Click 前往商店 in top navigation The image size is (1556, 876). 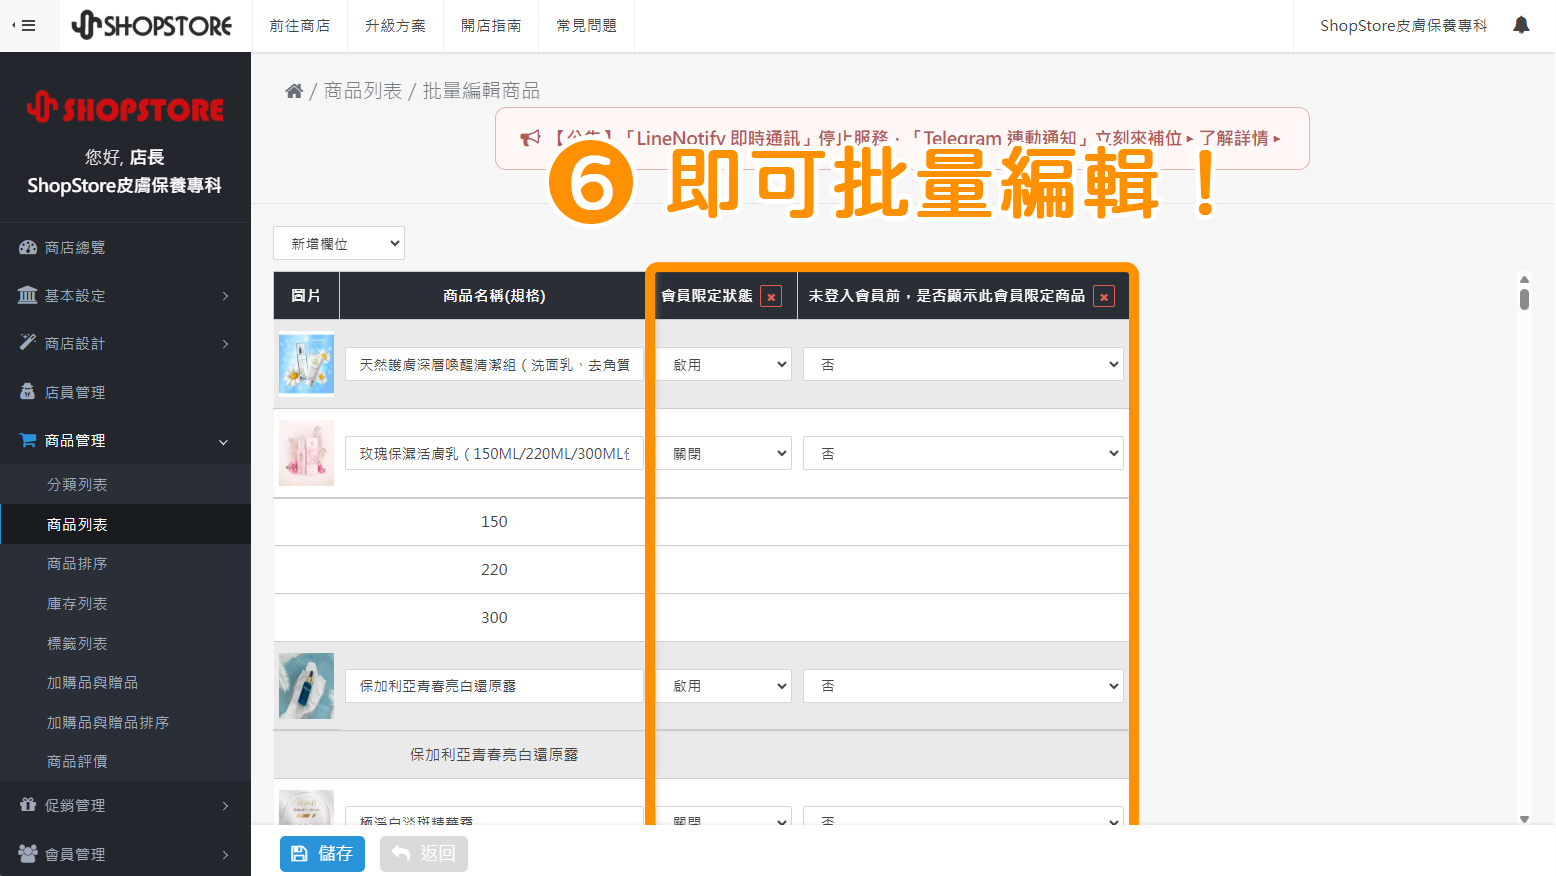[299, 25]
